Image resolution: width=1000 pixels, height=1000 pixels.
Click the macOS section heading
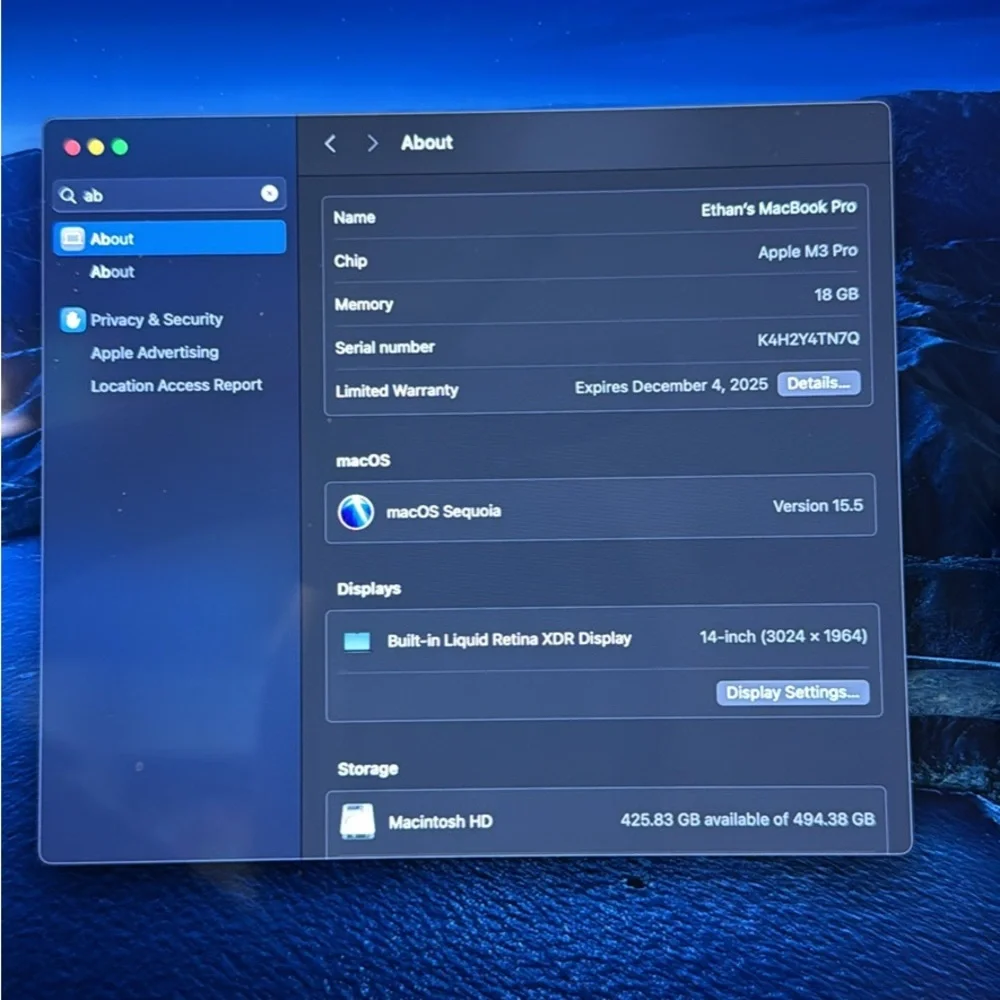click(x=363, y=460)
